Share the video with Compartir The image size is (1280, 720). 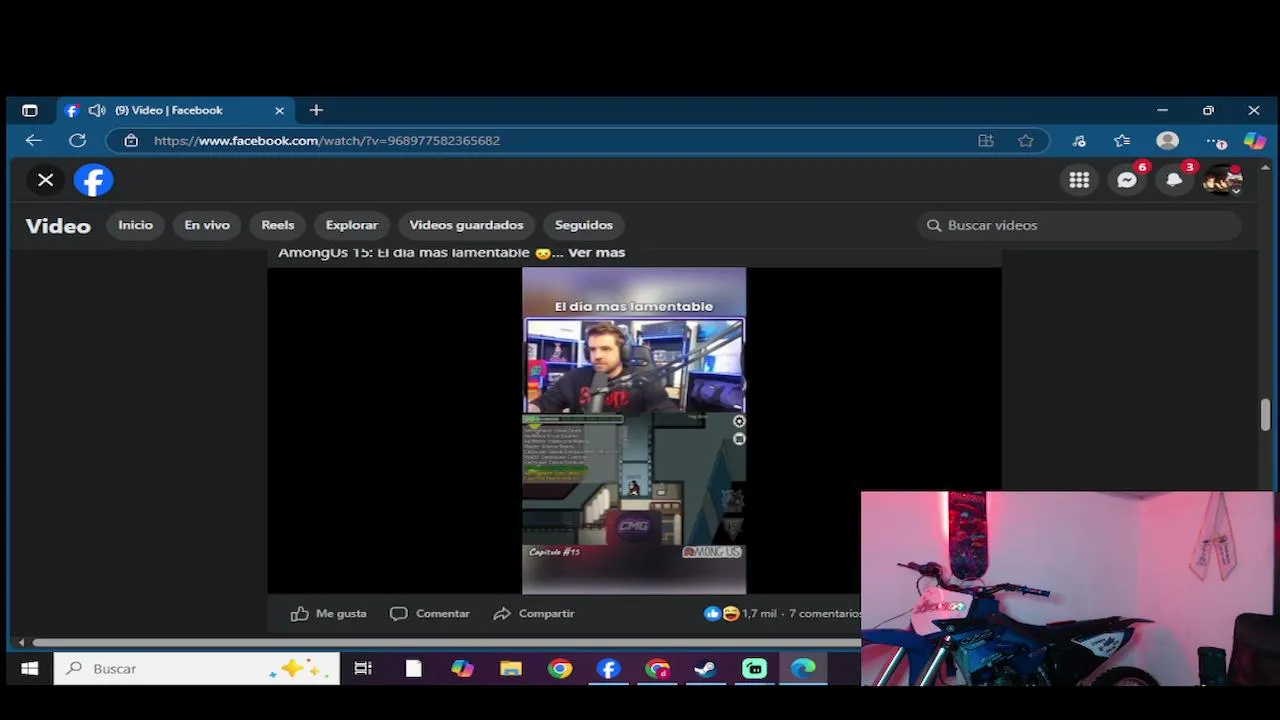[534, 613]
